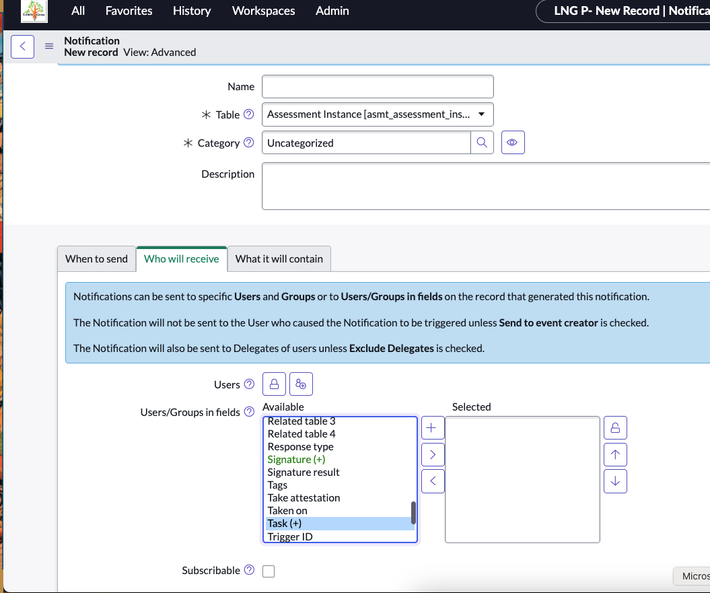Select Trigger ID in Available list
The height and width of the screenshot is (593, 710).
[x=290, y=536]
